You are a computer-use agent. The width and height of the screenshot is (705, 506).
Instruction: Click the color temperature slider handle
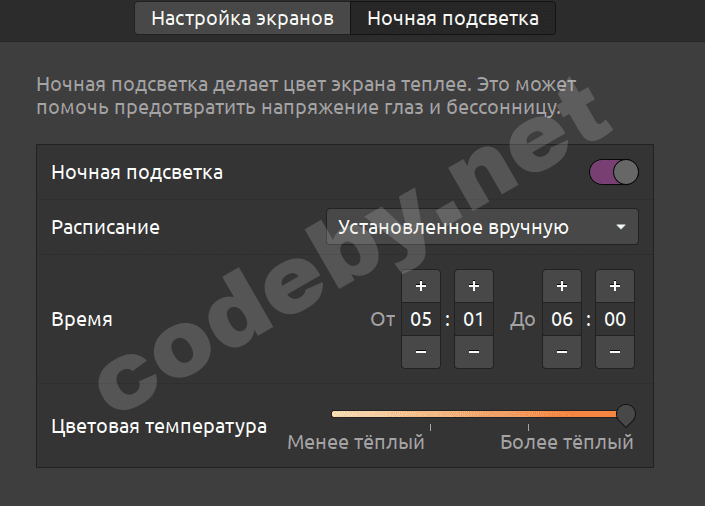point(626,415)
